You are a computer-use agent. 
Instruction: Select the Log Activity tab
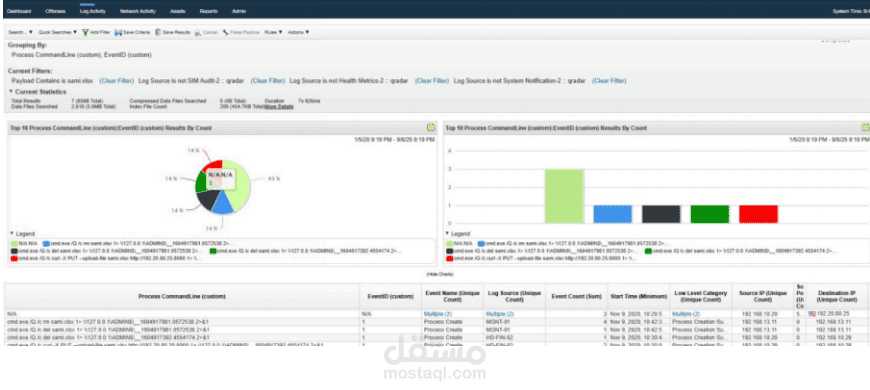93,11
